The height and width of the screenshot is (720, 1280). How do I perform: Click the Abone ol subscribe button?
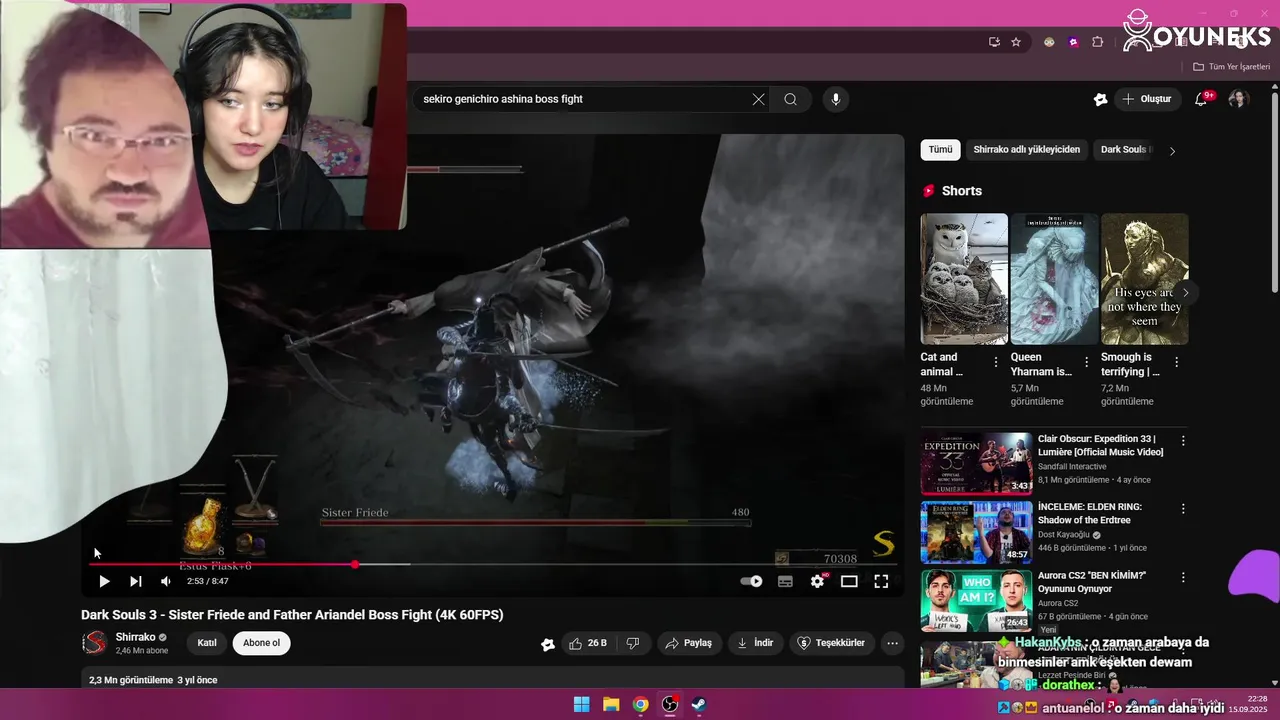point(262,643)
